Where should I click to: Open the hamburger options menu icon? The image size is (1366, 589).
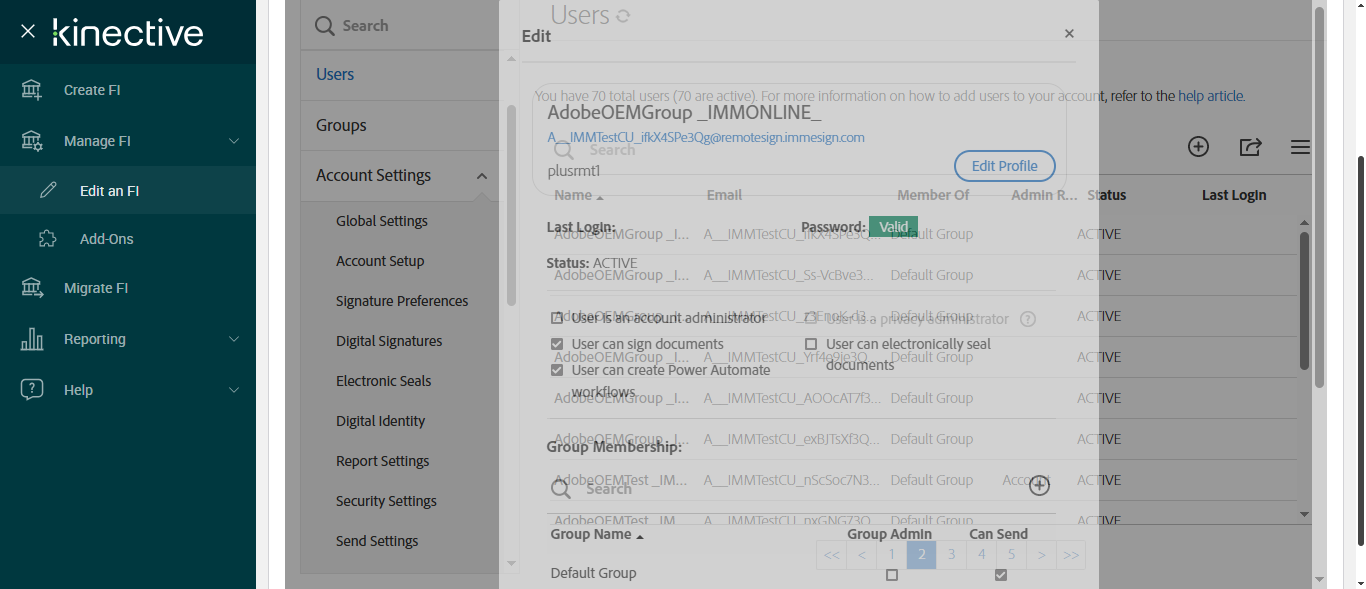[1300, 147]
